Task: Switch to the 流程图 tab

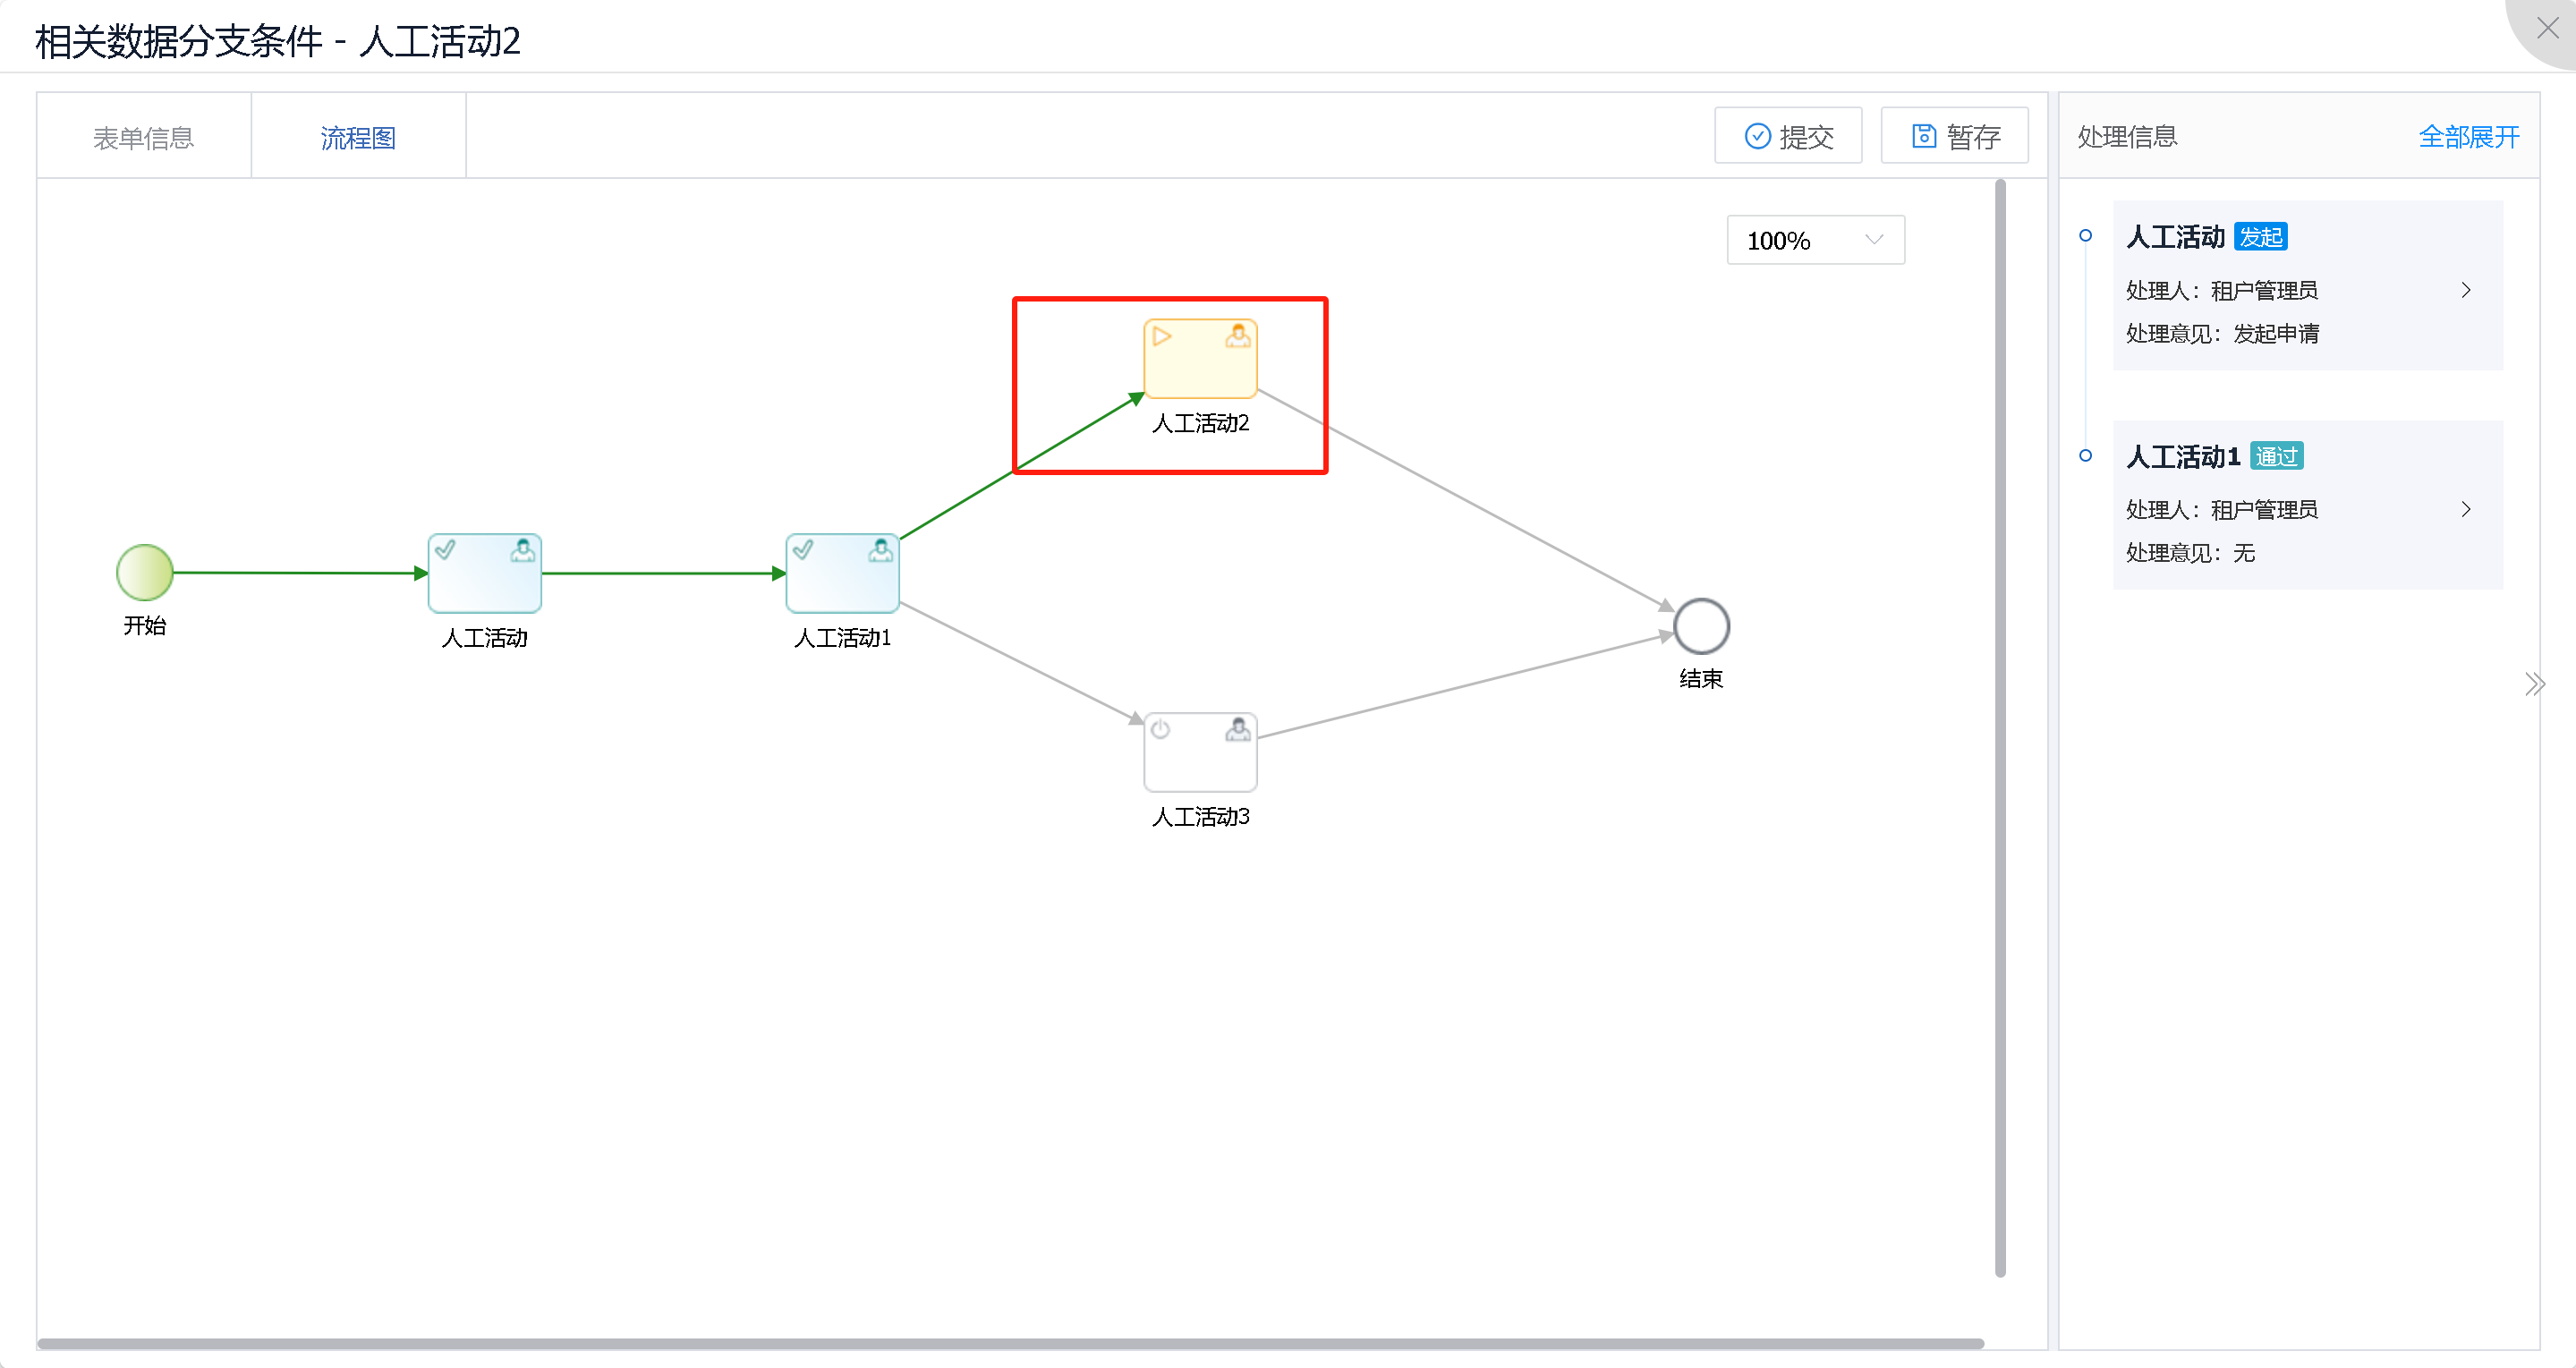Action: (358, 137)
